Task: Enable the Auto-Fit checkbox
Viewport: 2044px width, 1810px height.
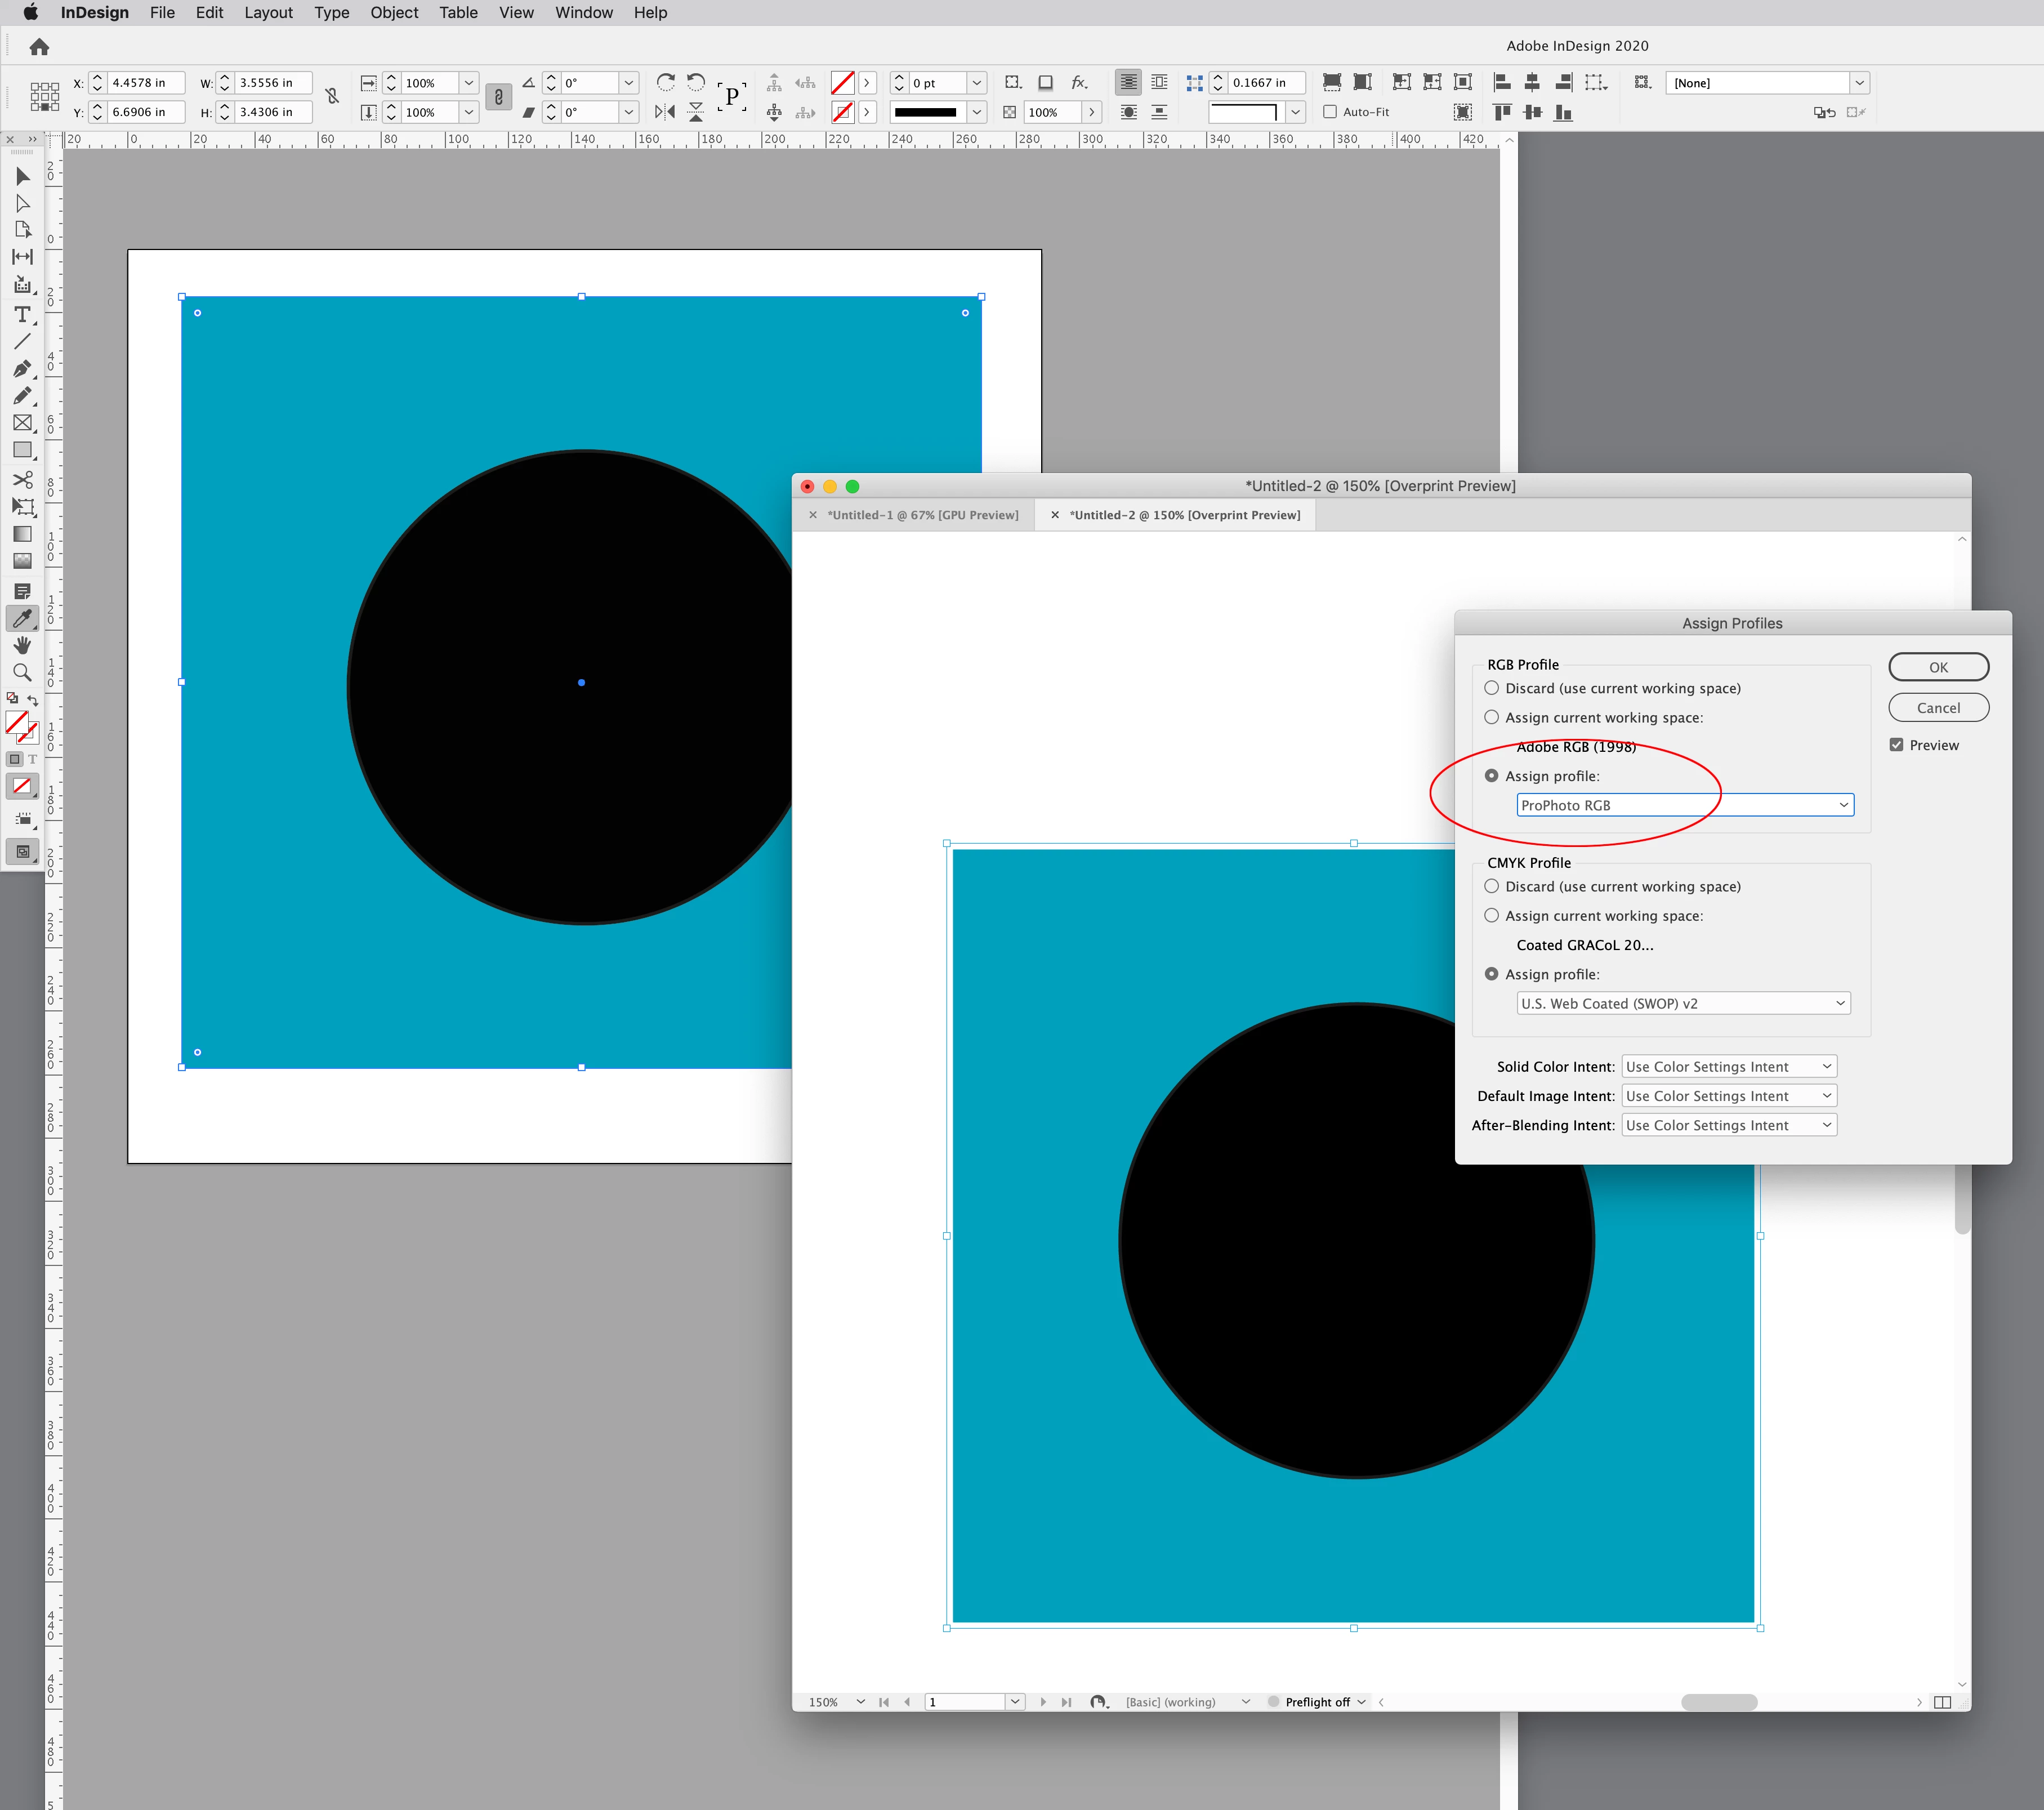Action: pos(1330,112)
